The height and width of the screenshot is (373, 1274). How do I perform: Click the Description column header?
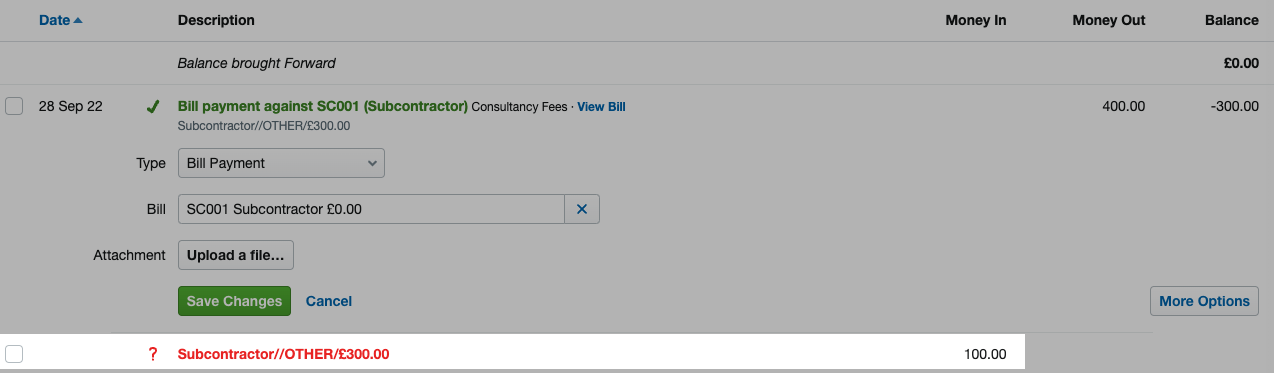pos(216,20)
